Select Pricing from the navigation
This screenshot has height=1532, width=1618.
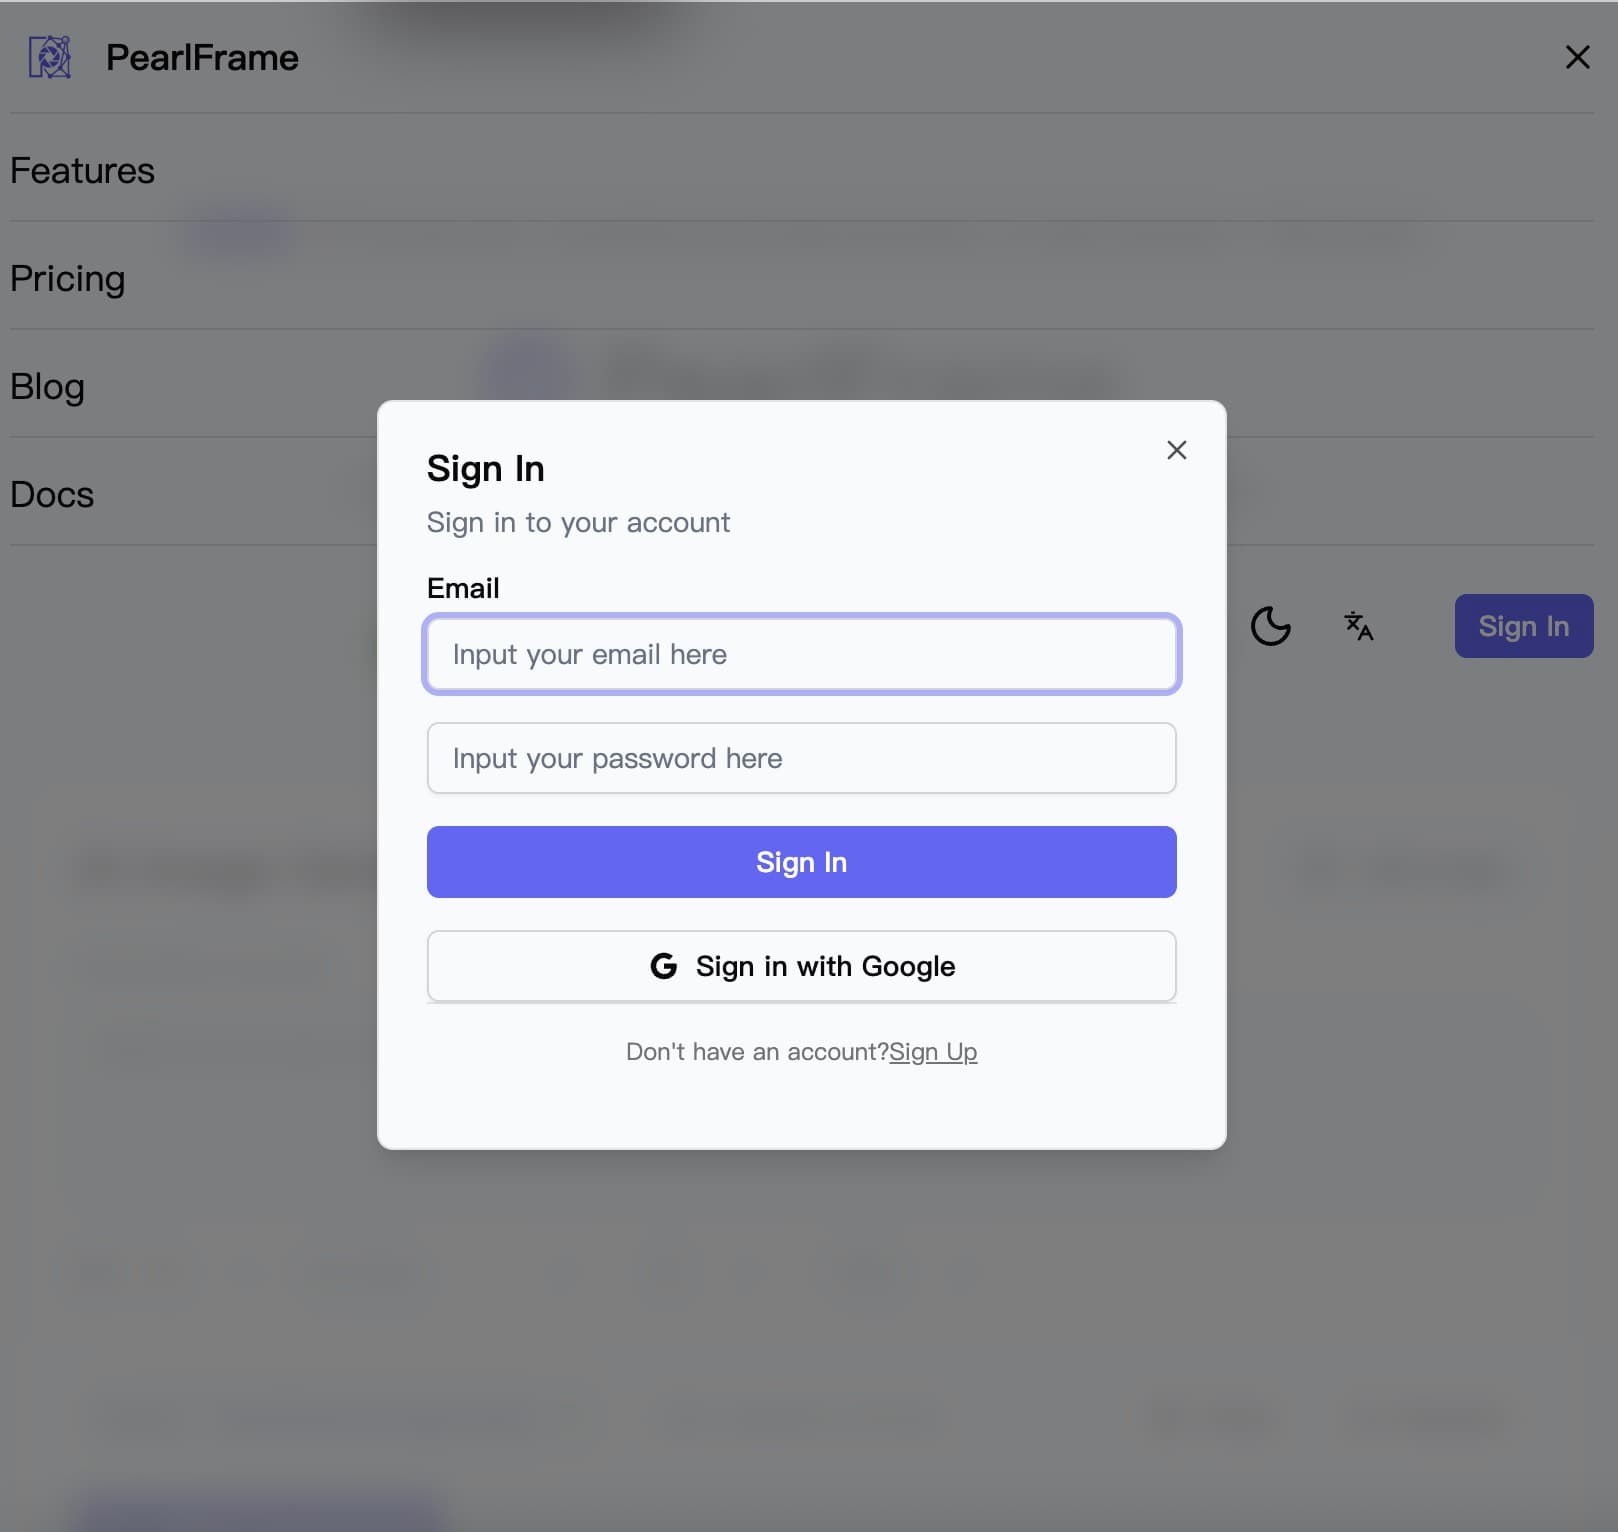pos(67,278)
